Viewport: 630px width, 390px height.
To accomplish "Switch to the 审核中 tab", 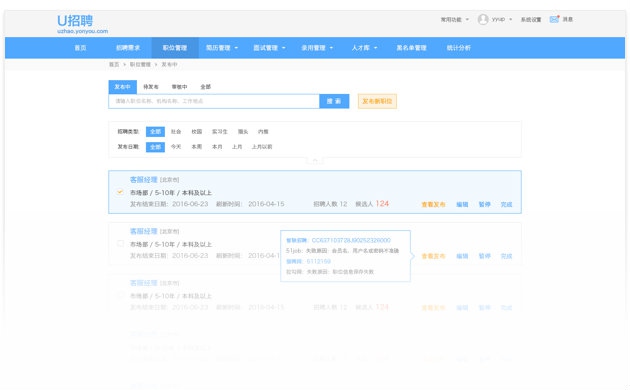I will click(x=179, y=87).
